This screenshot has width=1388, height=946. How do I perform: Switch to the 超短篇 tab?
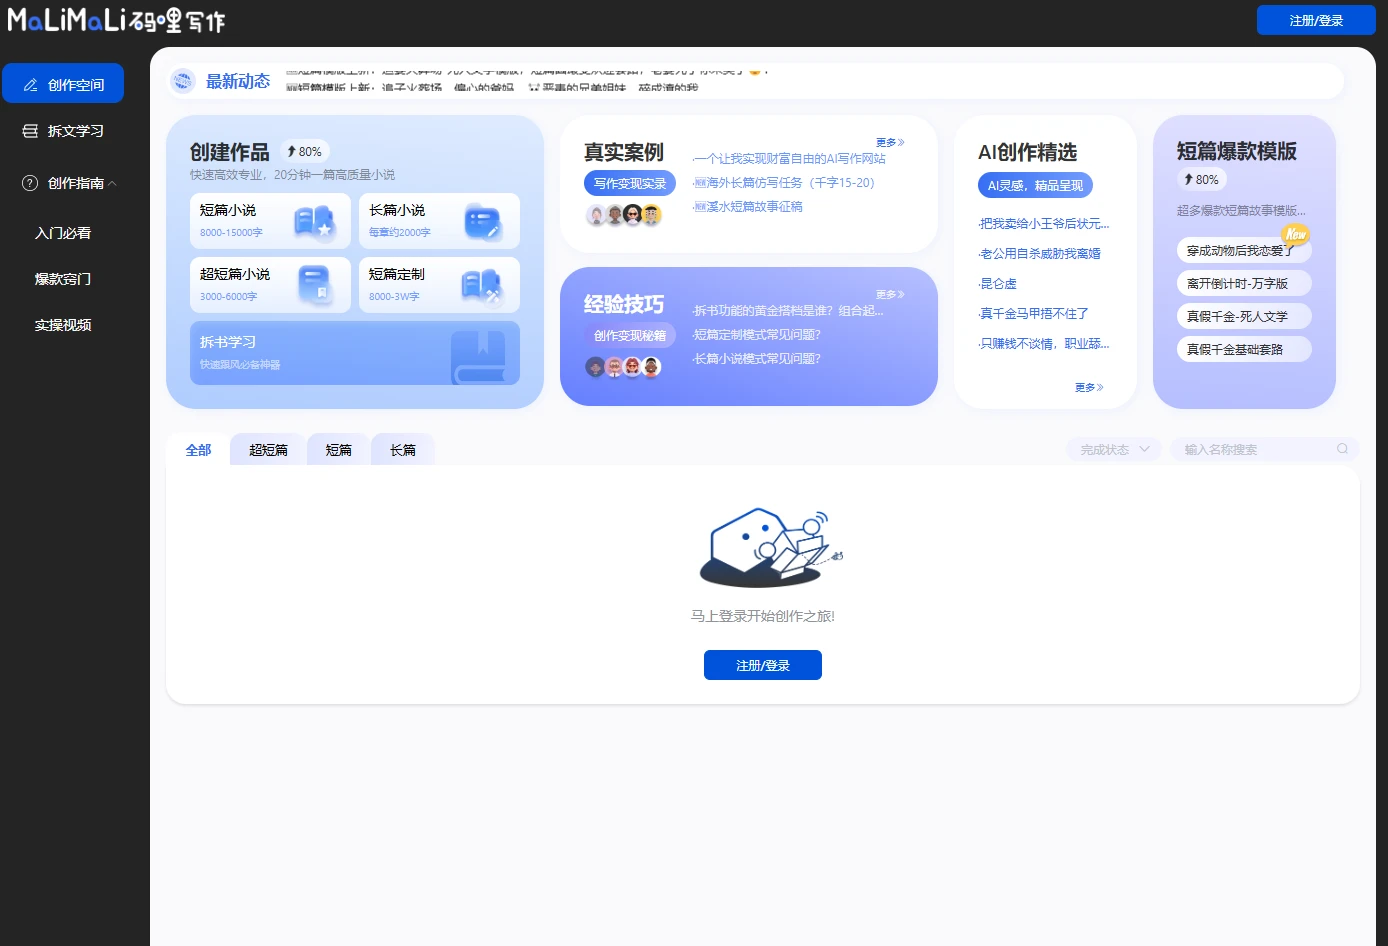pos(267,450)
